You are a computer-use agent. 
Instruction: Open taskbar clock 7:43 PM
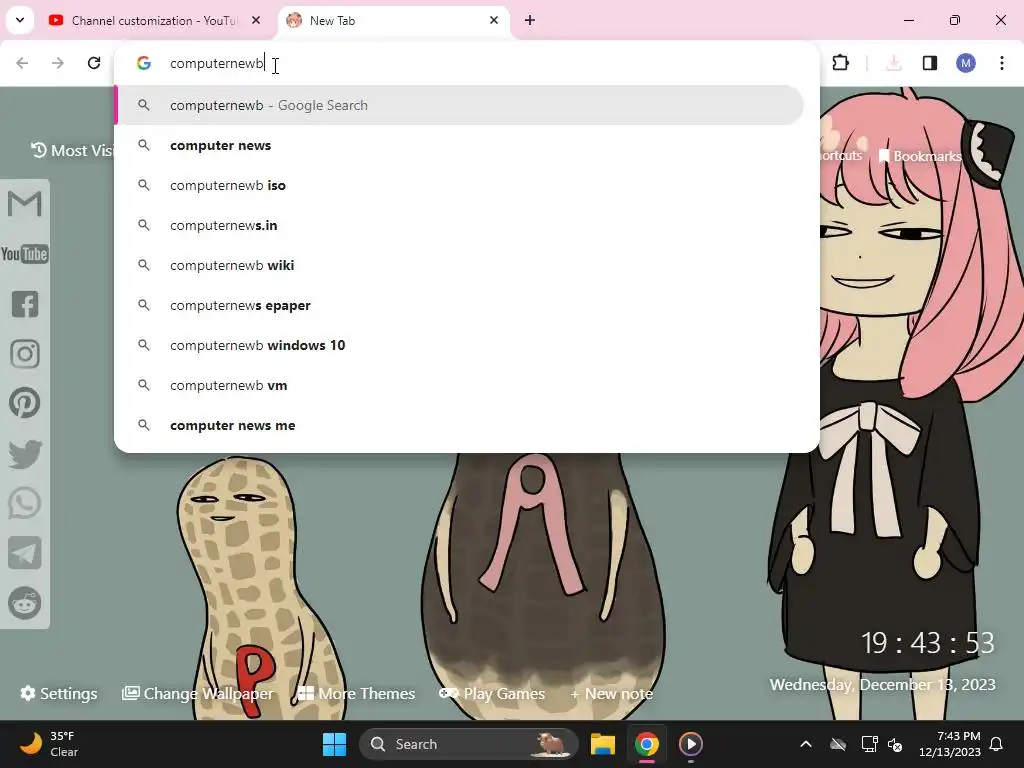tap(950, 744)
